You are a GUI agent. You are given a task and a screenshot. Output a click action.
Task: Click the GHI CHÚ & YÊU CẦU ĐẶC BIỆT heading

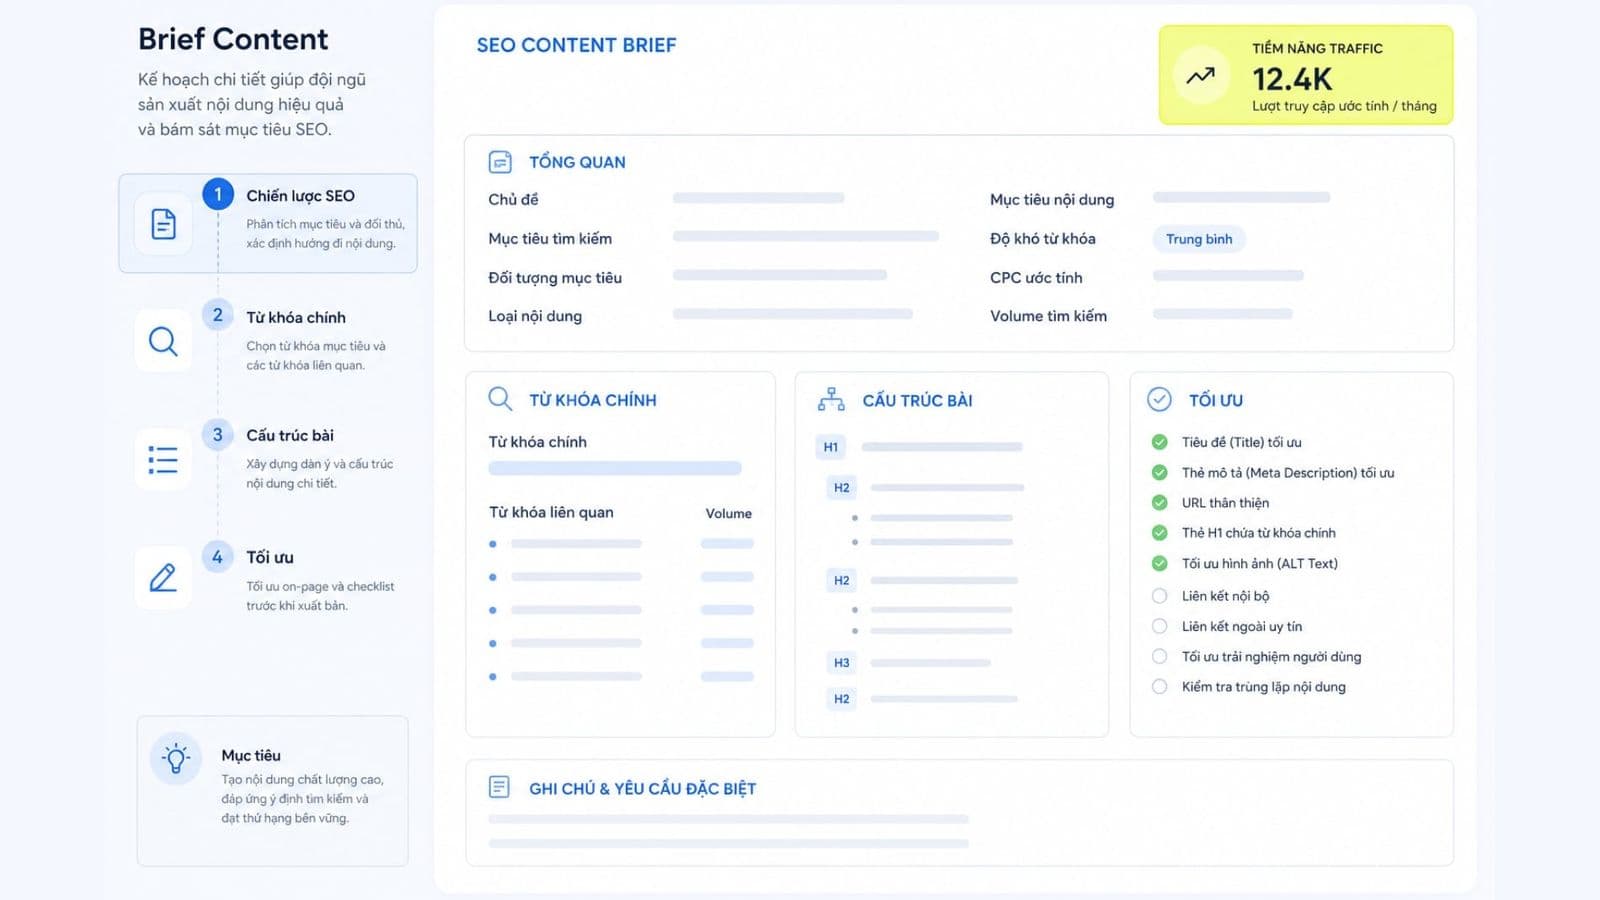(642, 789)
